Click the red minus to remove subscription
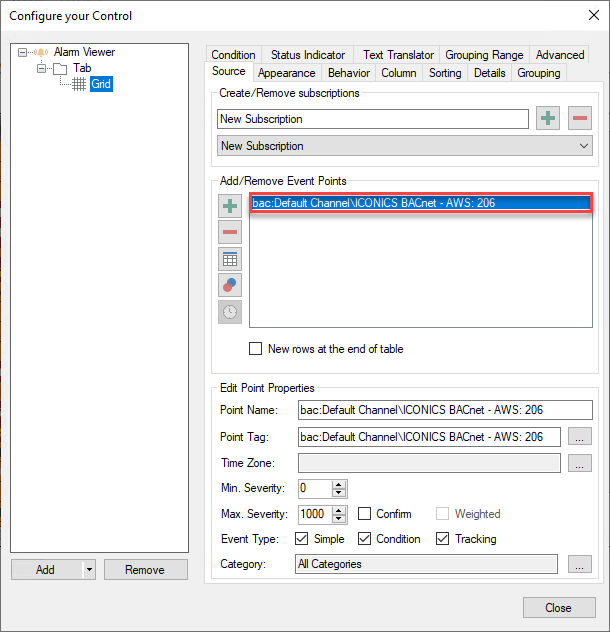This screenshot has height=632, width=610. (579, 118)
